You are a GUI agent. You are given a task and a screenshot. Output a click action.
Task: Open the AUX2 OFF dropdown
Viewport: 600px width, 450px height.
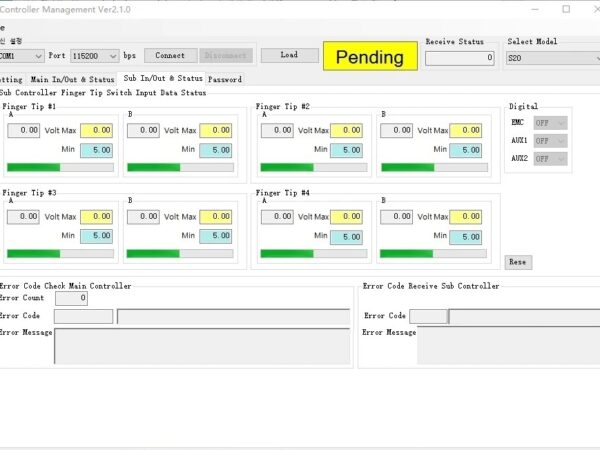pyautogui.click(x=550, y=158)
